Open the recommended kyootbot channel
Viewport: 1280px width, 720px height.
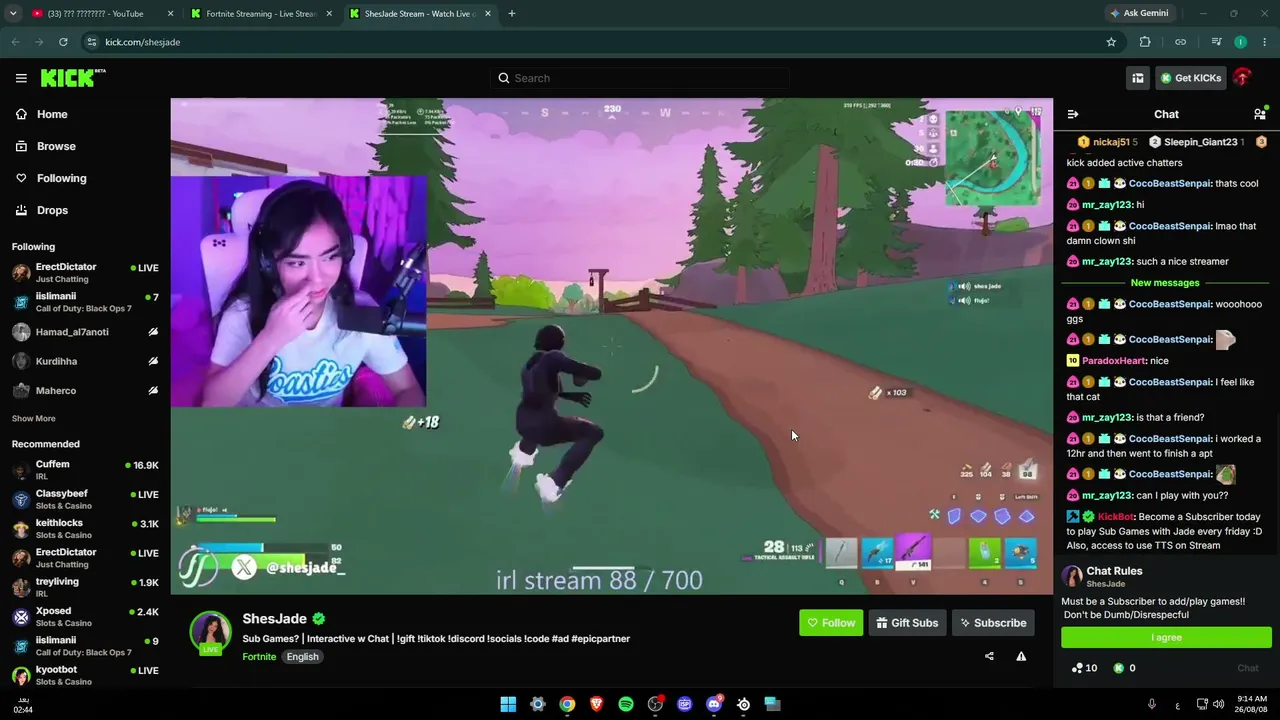coord(84,675)
